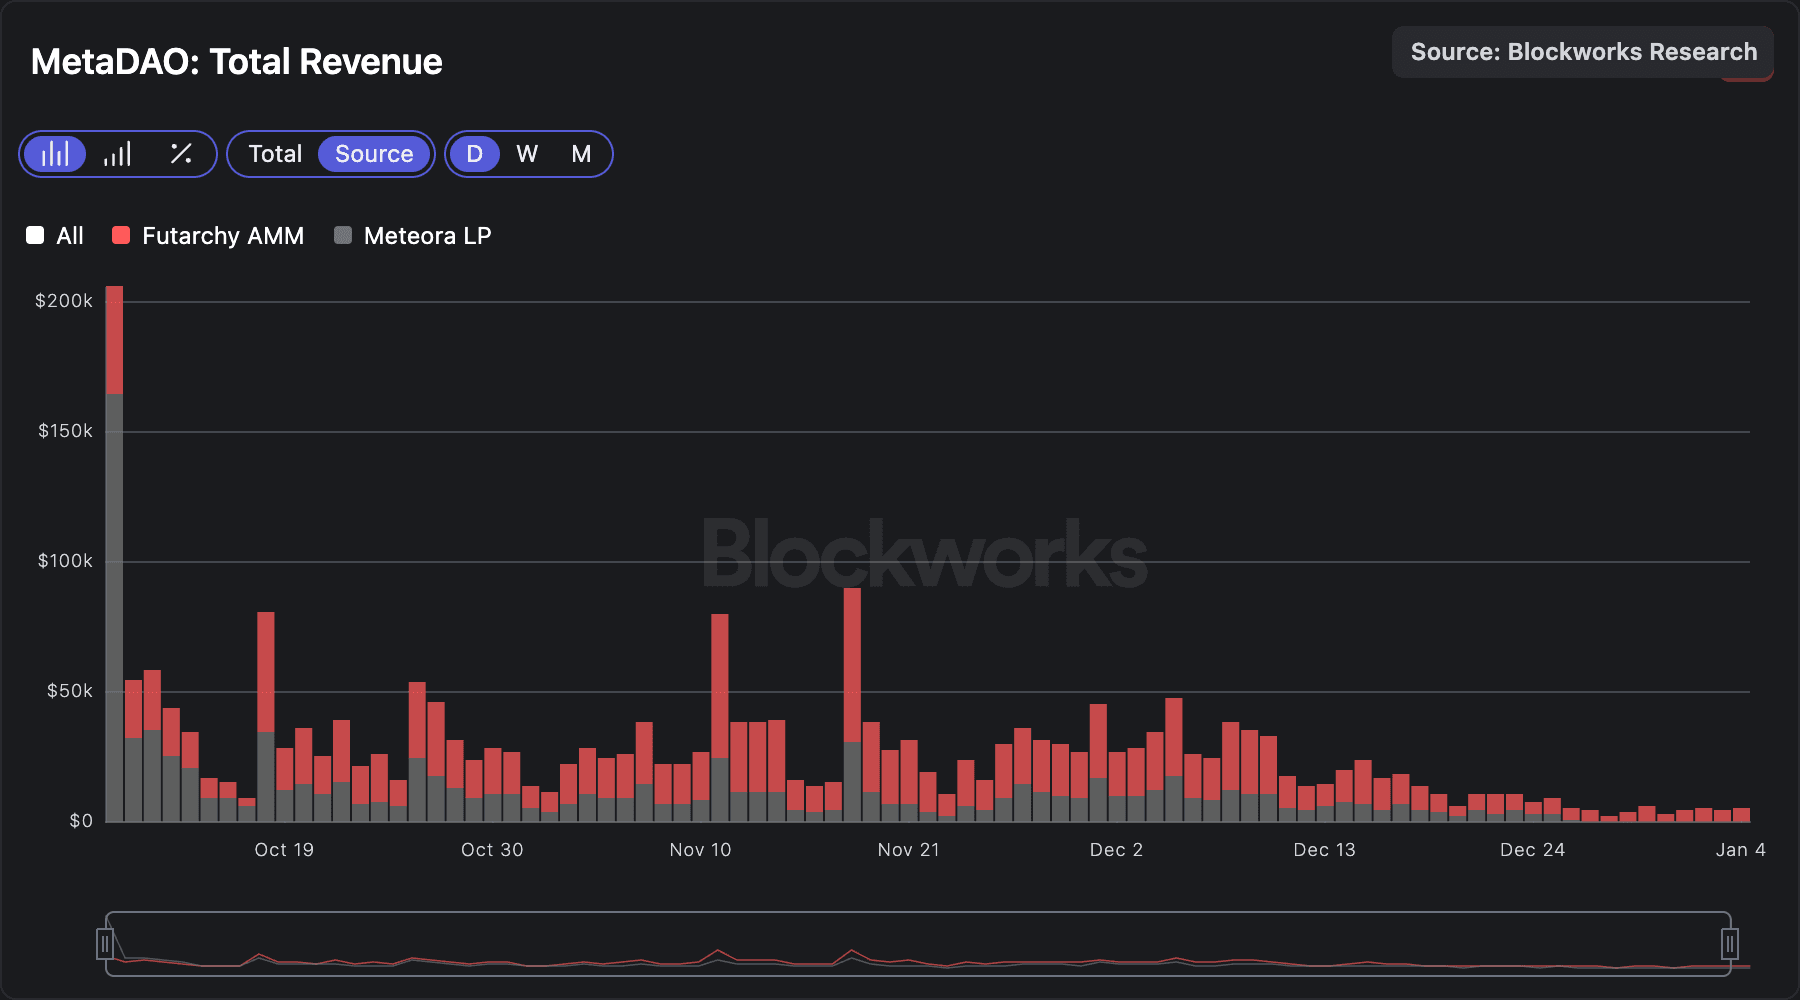The width and height of the screenshot is (1800, 1000).
Task: Hide the Futarchy AMM series in legend
Action: (209, 236)
